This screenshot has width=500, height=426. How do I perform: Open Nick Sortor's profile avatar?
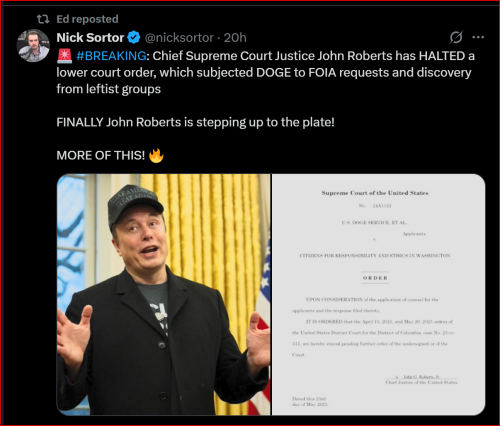tap(33, 46)
